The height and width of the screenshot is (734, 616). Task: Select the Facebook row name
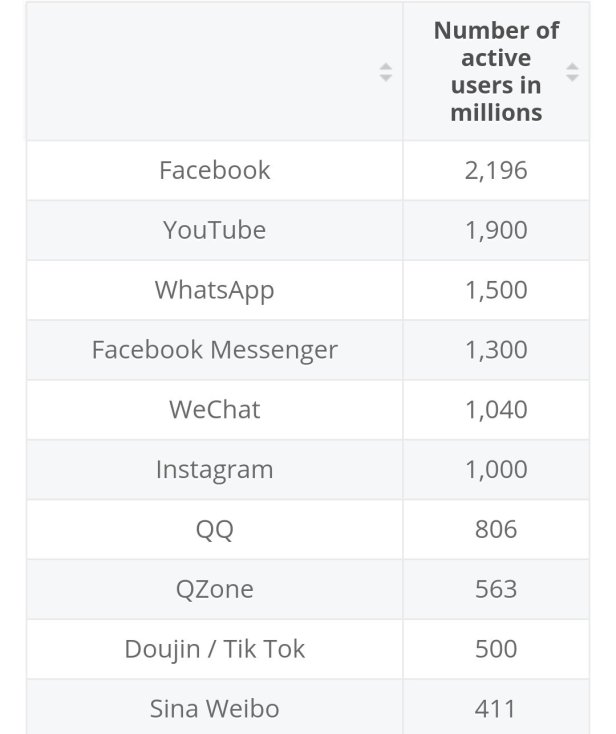coord(214,170)
